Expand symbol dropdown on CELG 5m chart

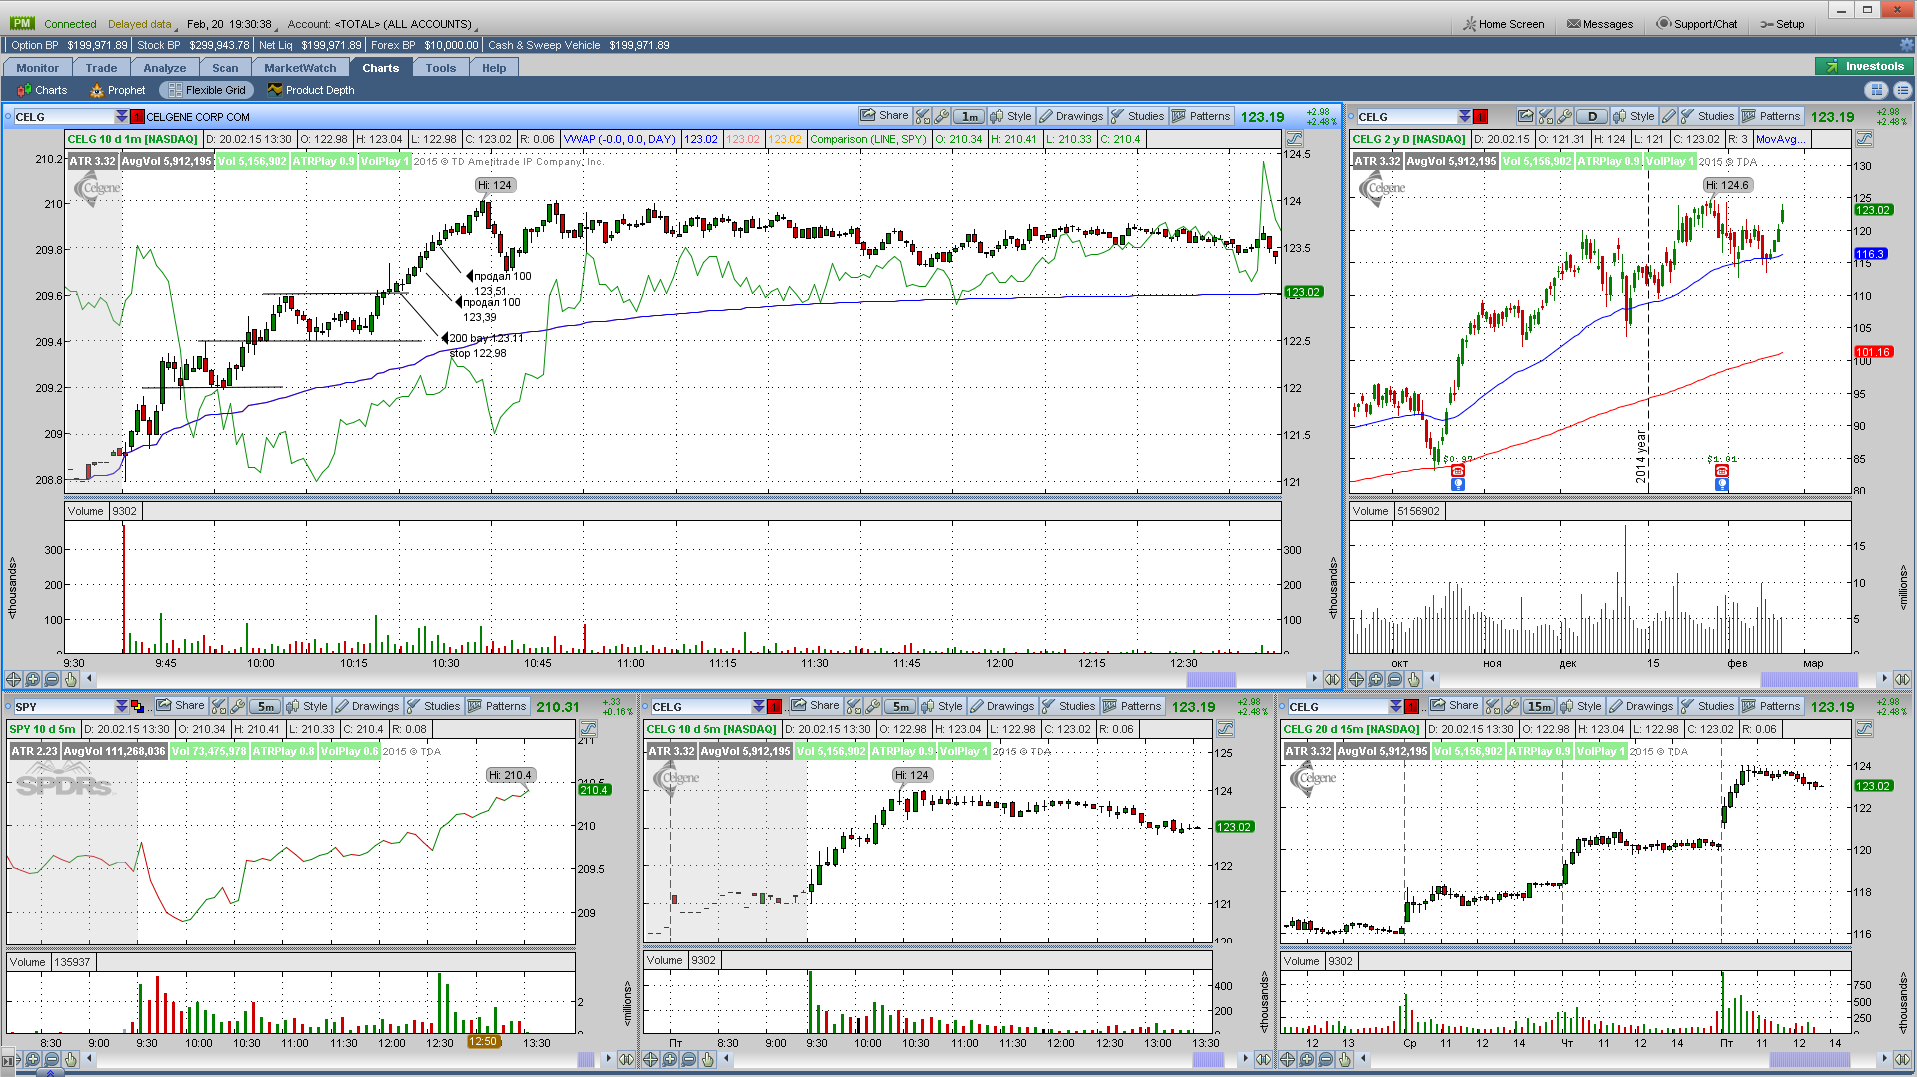(x=758, y=706)
